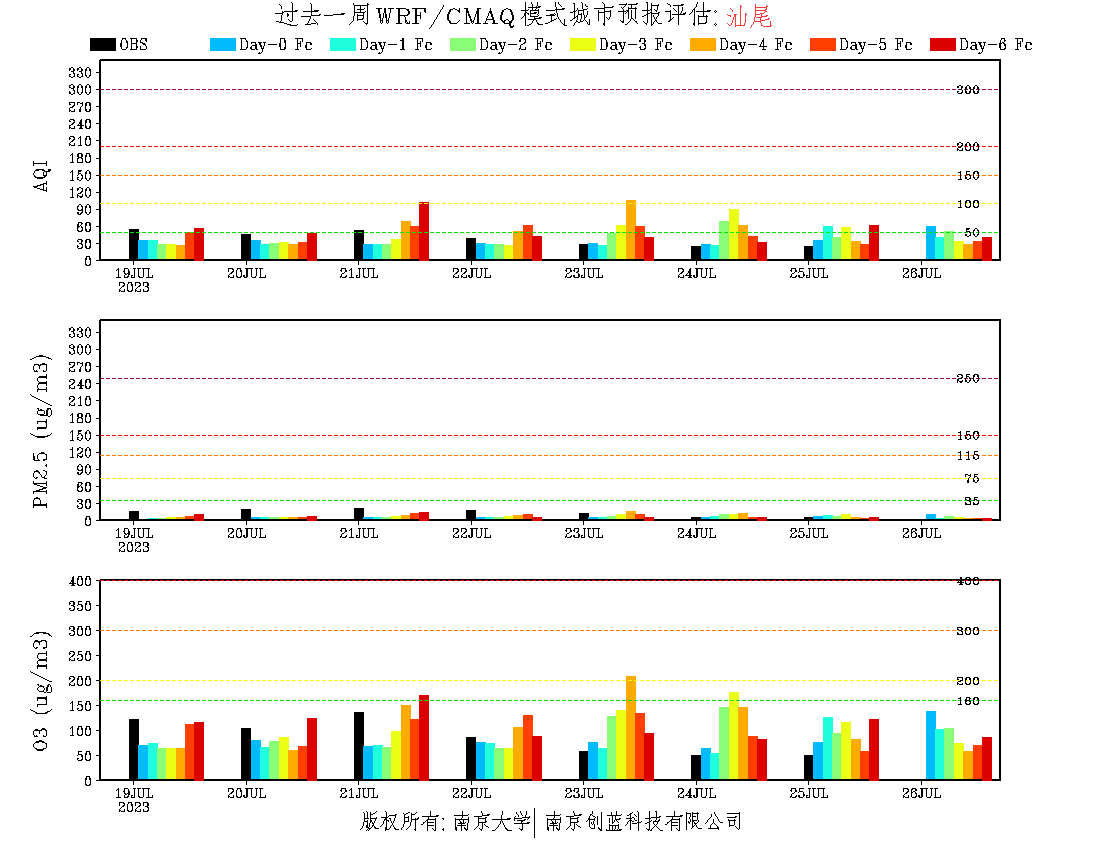Click the blue Day-0 Fc legend swatch
This screenshot has height=850, width=1100.
tap(223, 44)
